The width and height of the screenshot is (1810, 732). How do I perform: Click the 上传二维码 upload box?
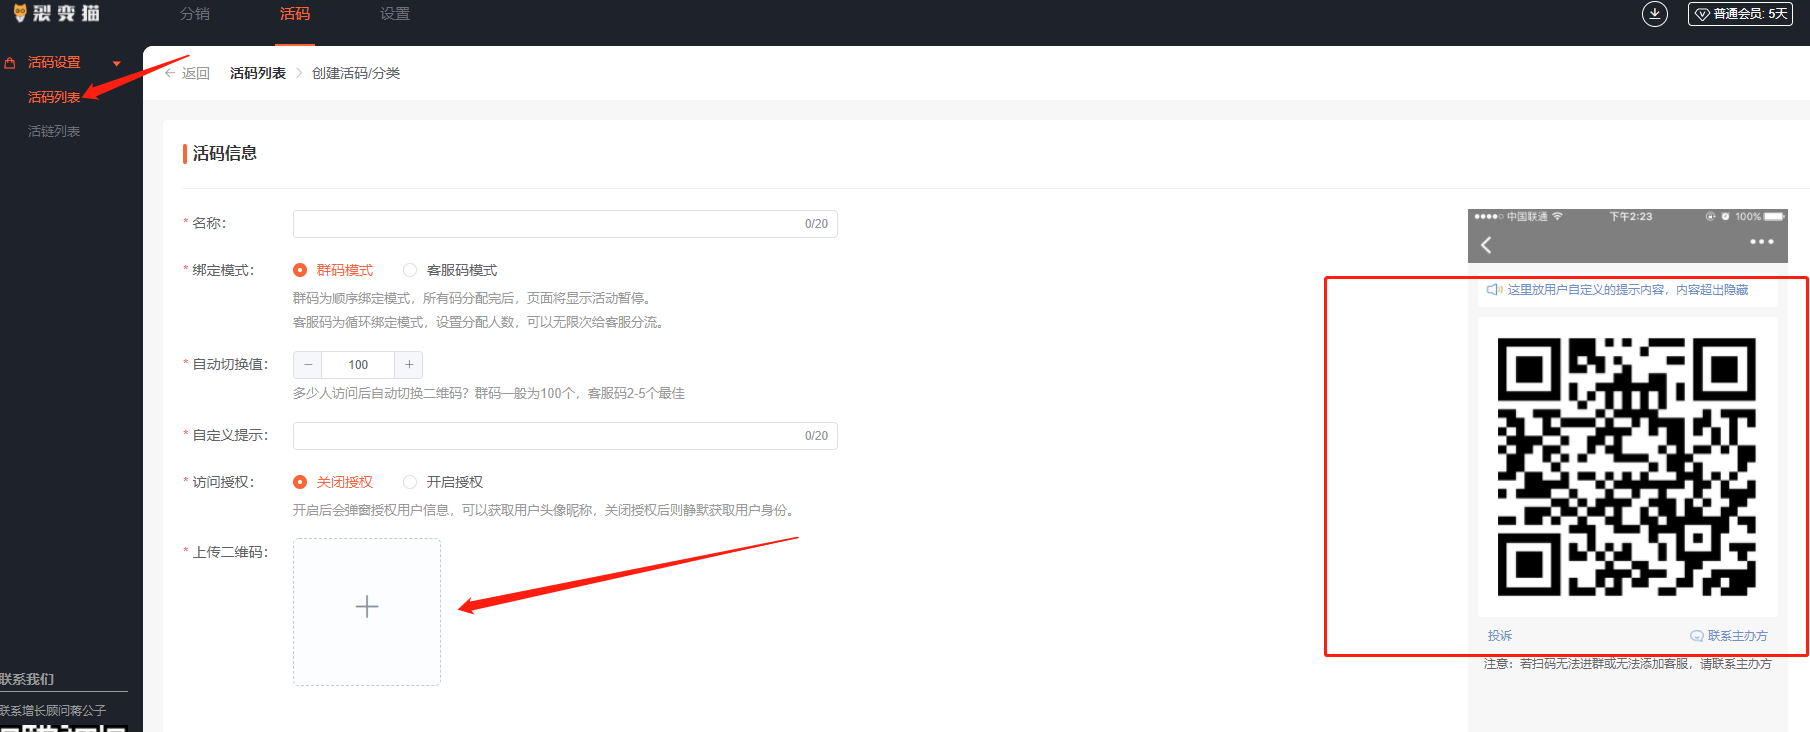[367, 612]
